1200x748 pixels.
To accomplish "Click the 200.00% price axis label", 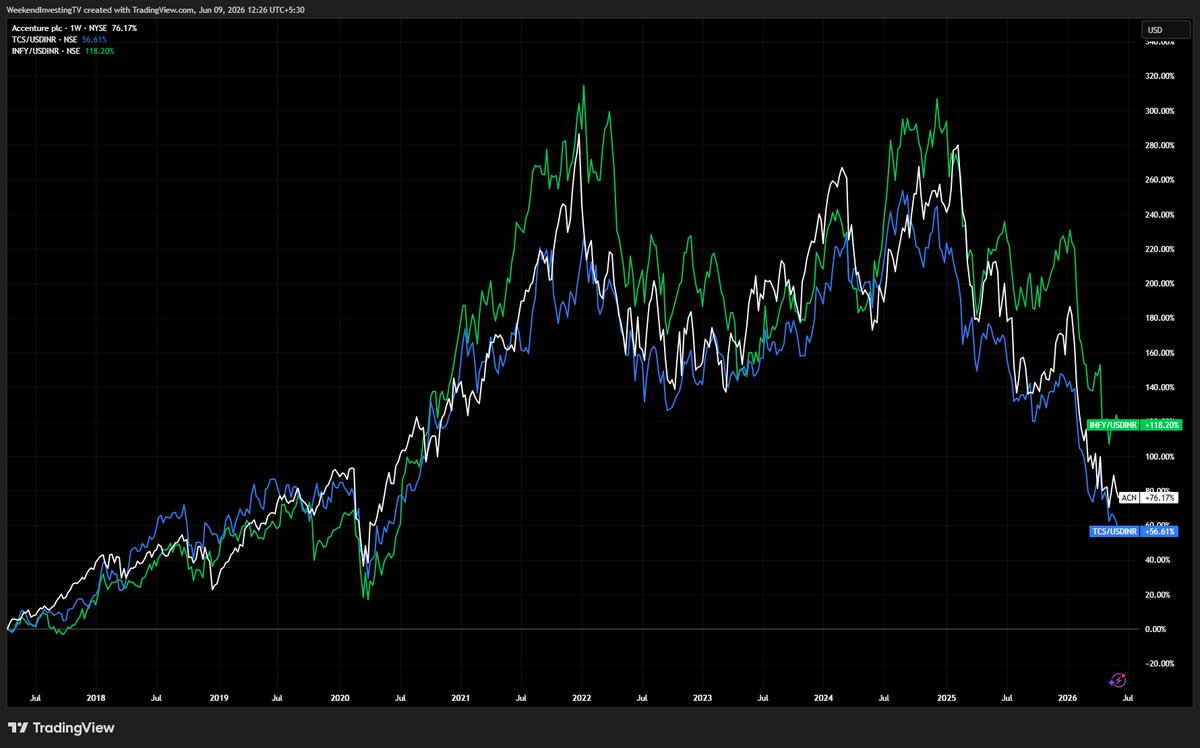I will point(1160,284).
